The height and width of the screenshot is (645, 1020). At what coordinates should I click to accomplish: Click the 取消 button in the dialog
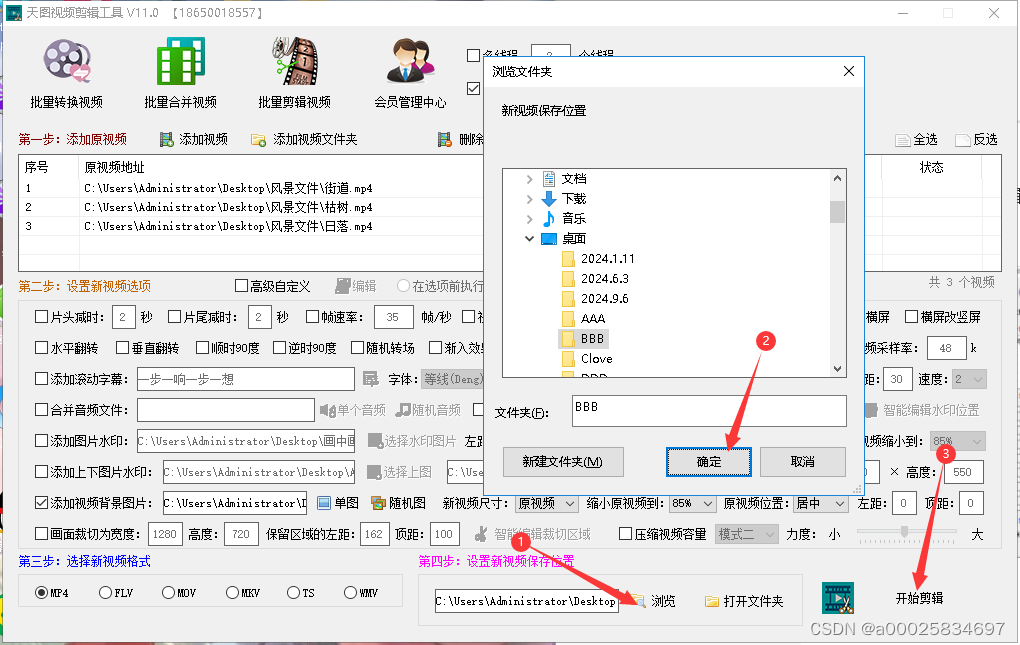[x=803, y=462]
